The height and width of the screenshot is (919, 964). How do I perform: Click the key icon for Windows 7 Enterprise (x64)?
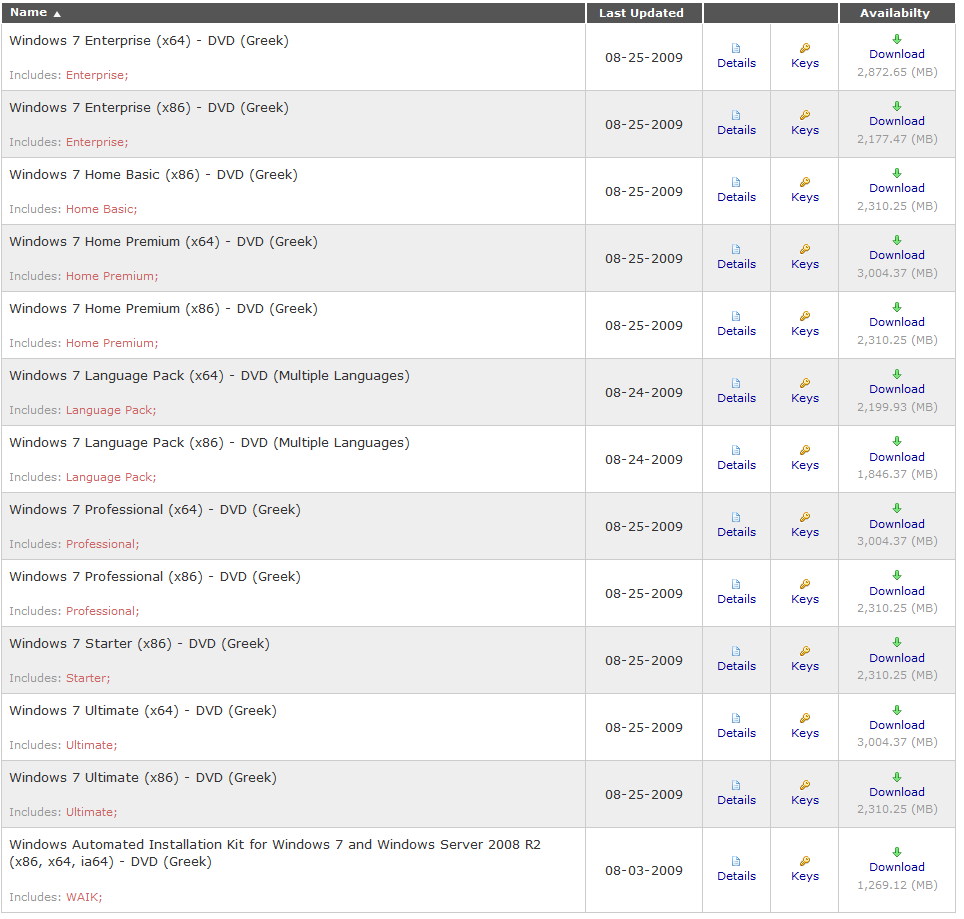tap(804, 48)
